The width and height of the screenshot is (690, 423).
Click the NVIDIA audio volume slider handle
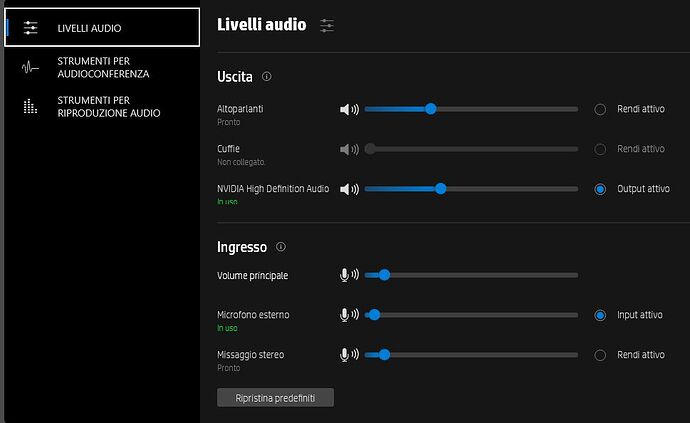[x=440, y=189]
